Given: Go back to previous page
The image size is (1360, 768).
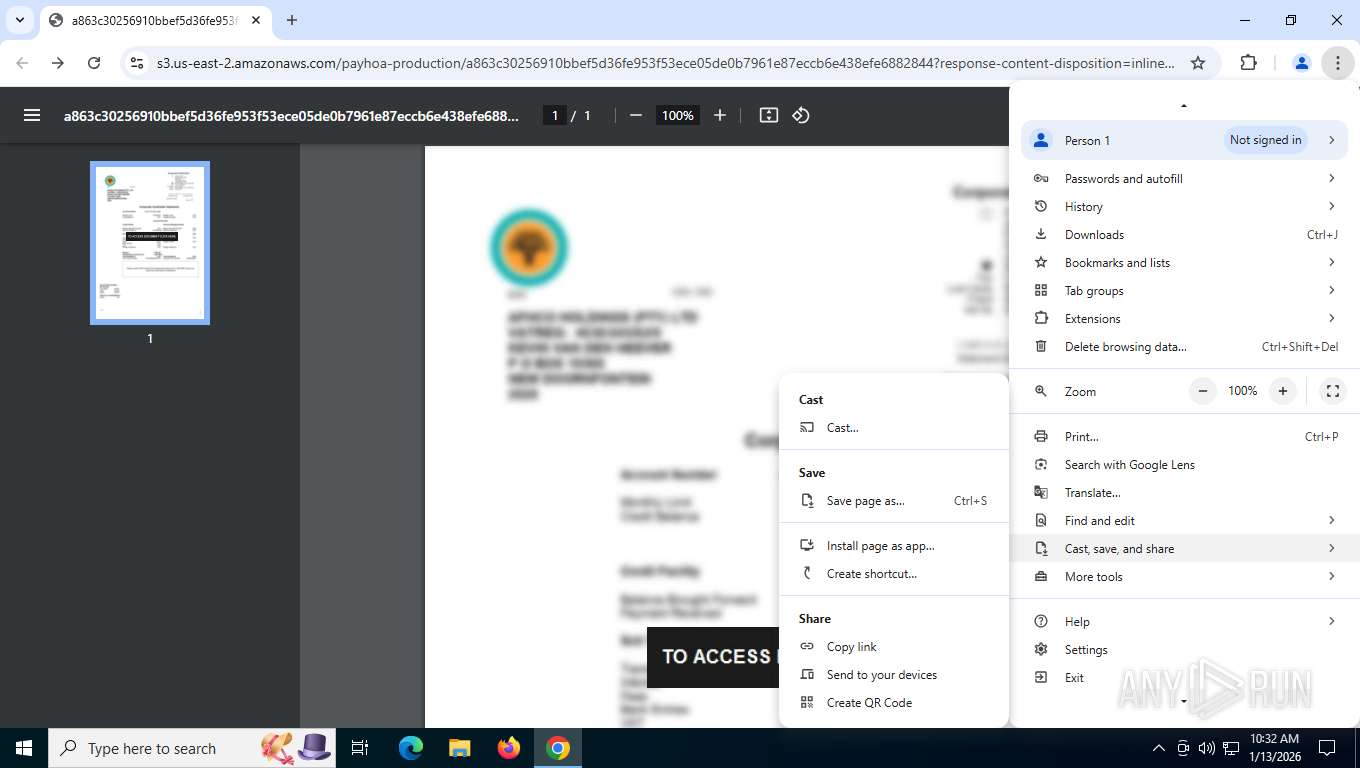Looking at the screenshot, I should (x=22, y=63).
